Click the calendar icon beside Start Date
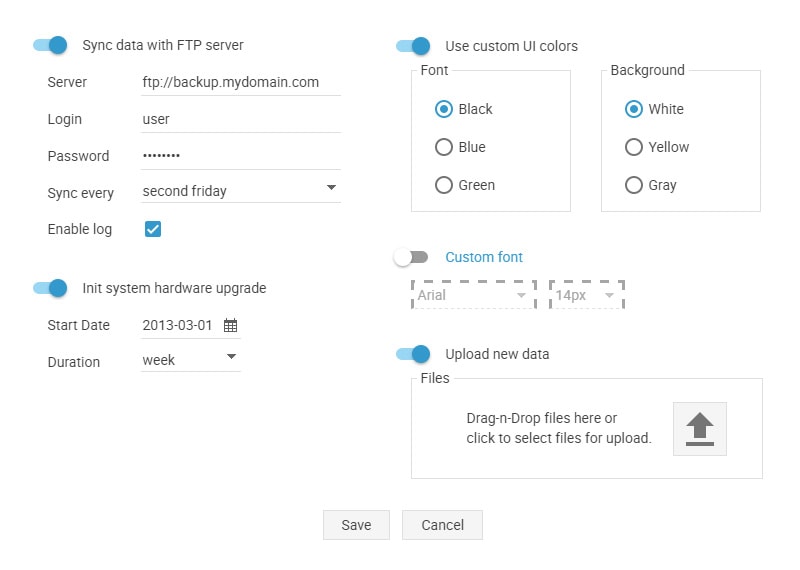The width and height of the screenshot is (800, 570). point(231,326)
